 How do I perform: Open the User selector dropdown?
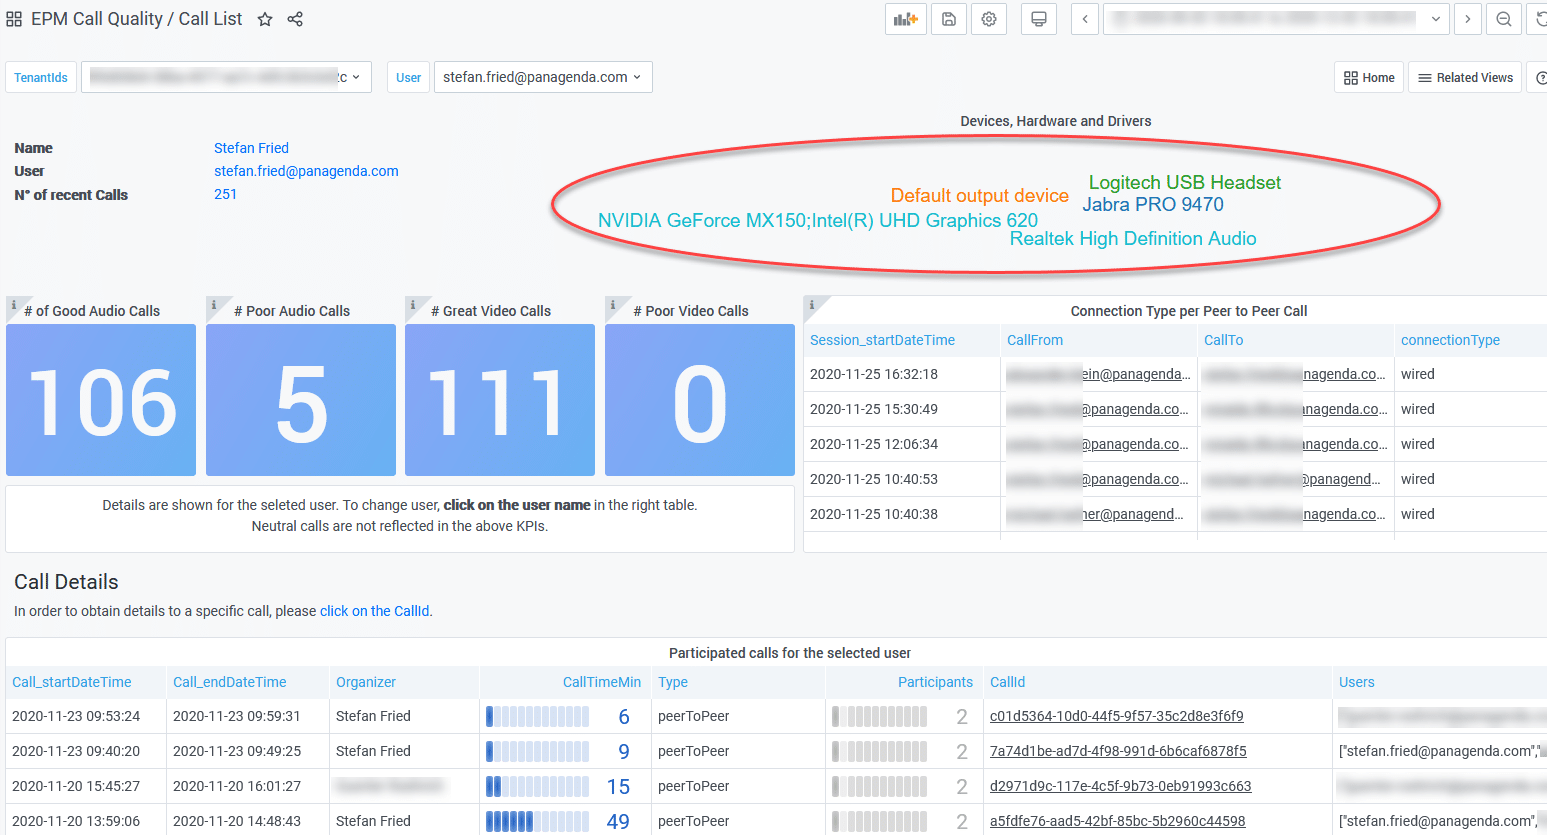point(542,77)
